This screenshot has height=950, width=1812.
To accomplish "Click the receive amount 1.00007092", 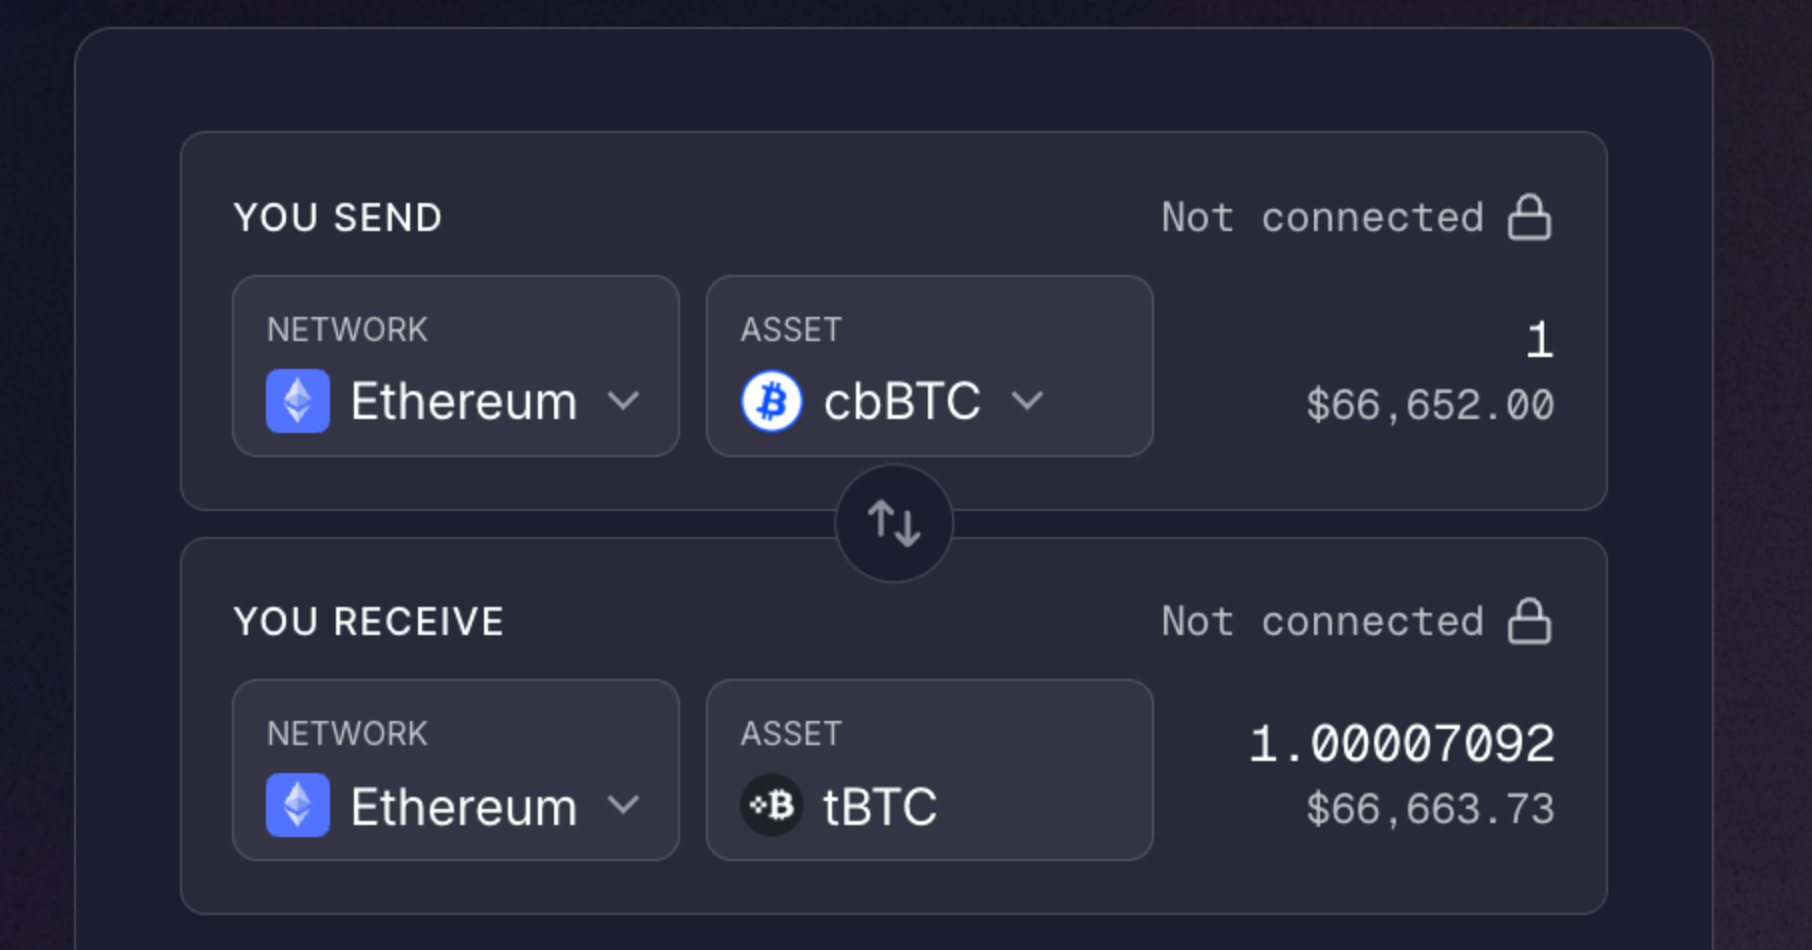I will pyautogui.click(x=1400, y=742).
